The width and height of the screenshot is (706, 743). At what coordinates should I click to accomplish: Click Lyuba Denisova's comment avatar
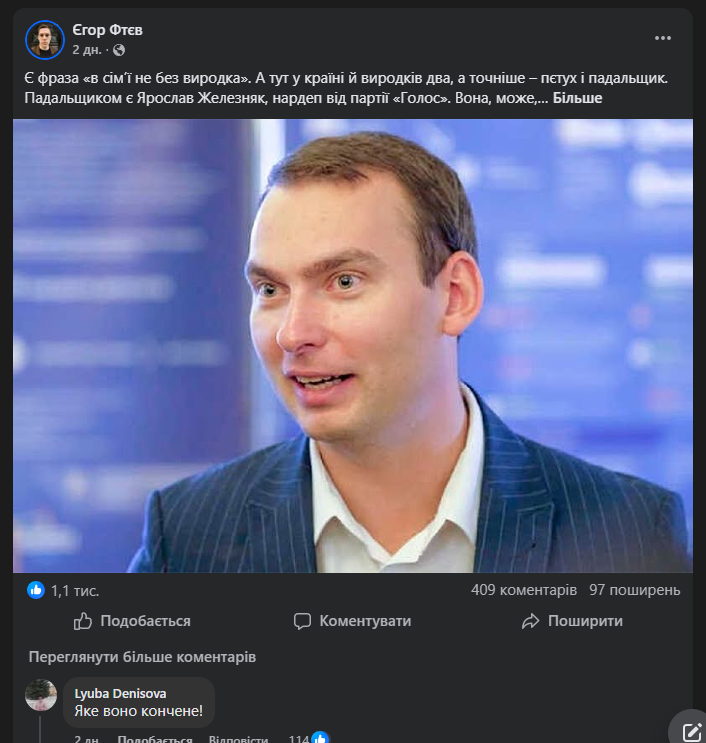(41, 695)
